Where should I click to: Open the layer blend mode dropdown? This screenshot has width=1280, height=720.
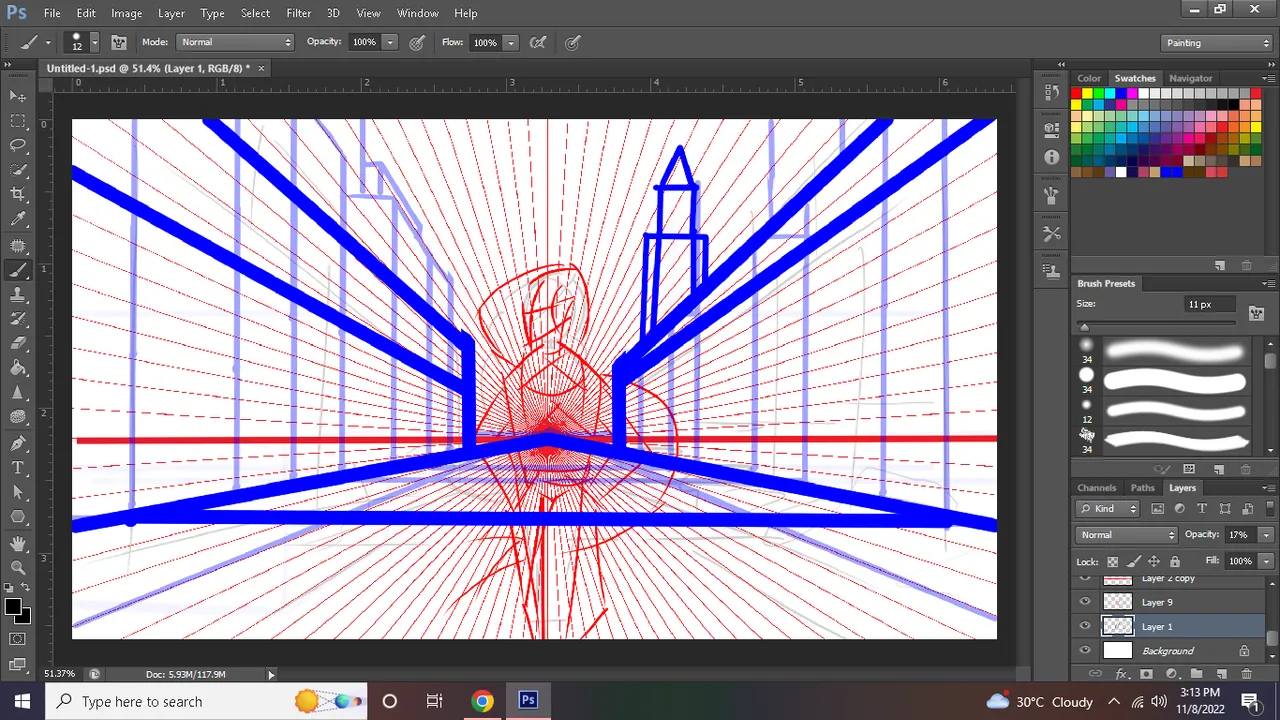(x=1127, y=535)
